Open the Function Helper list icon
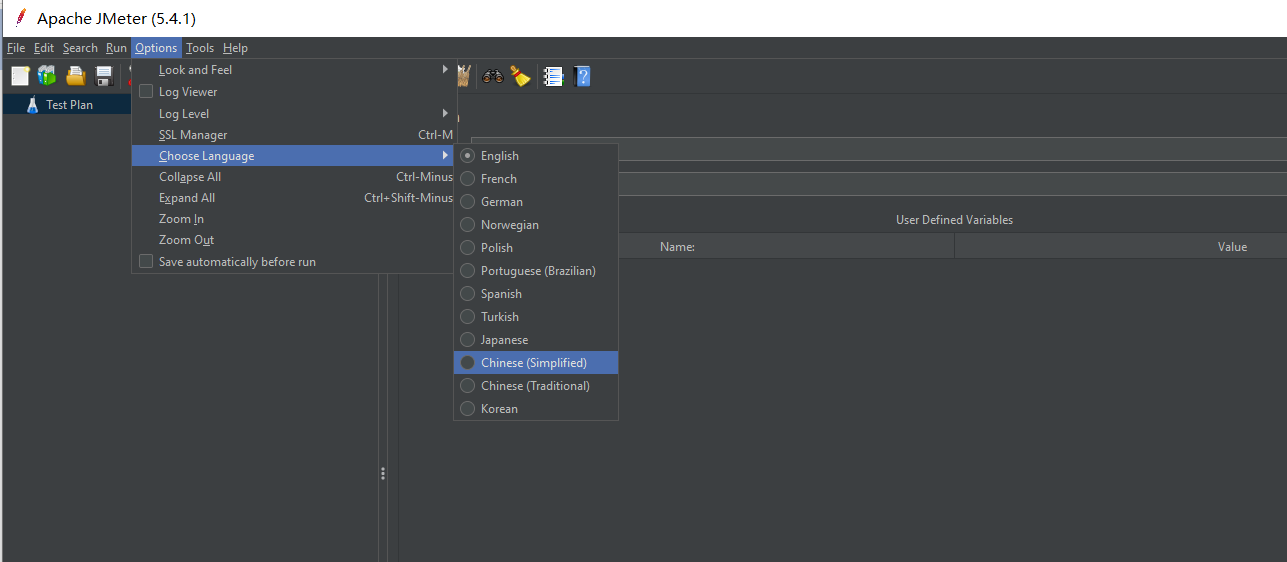Screen dimensions: 1287x562 click(x=553, y=76)
